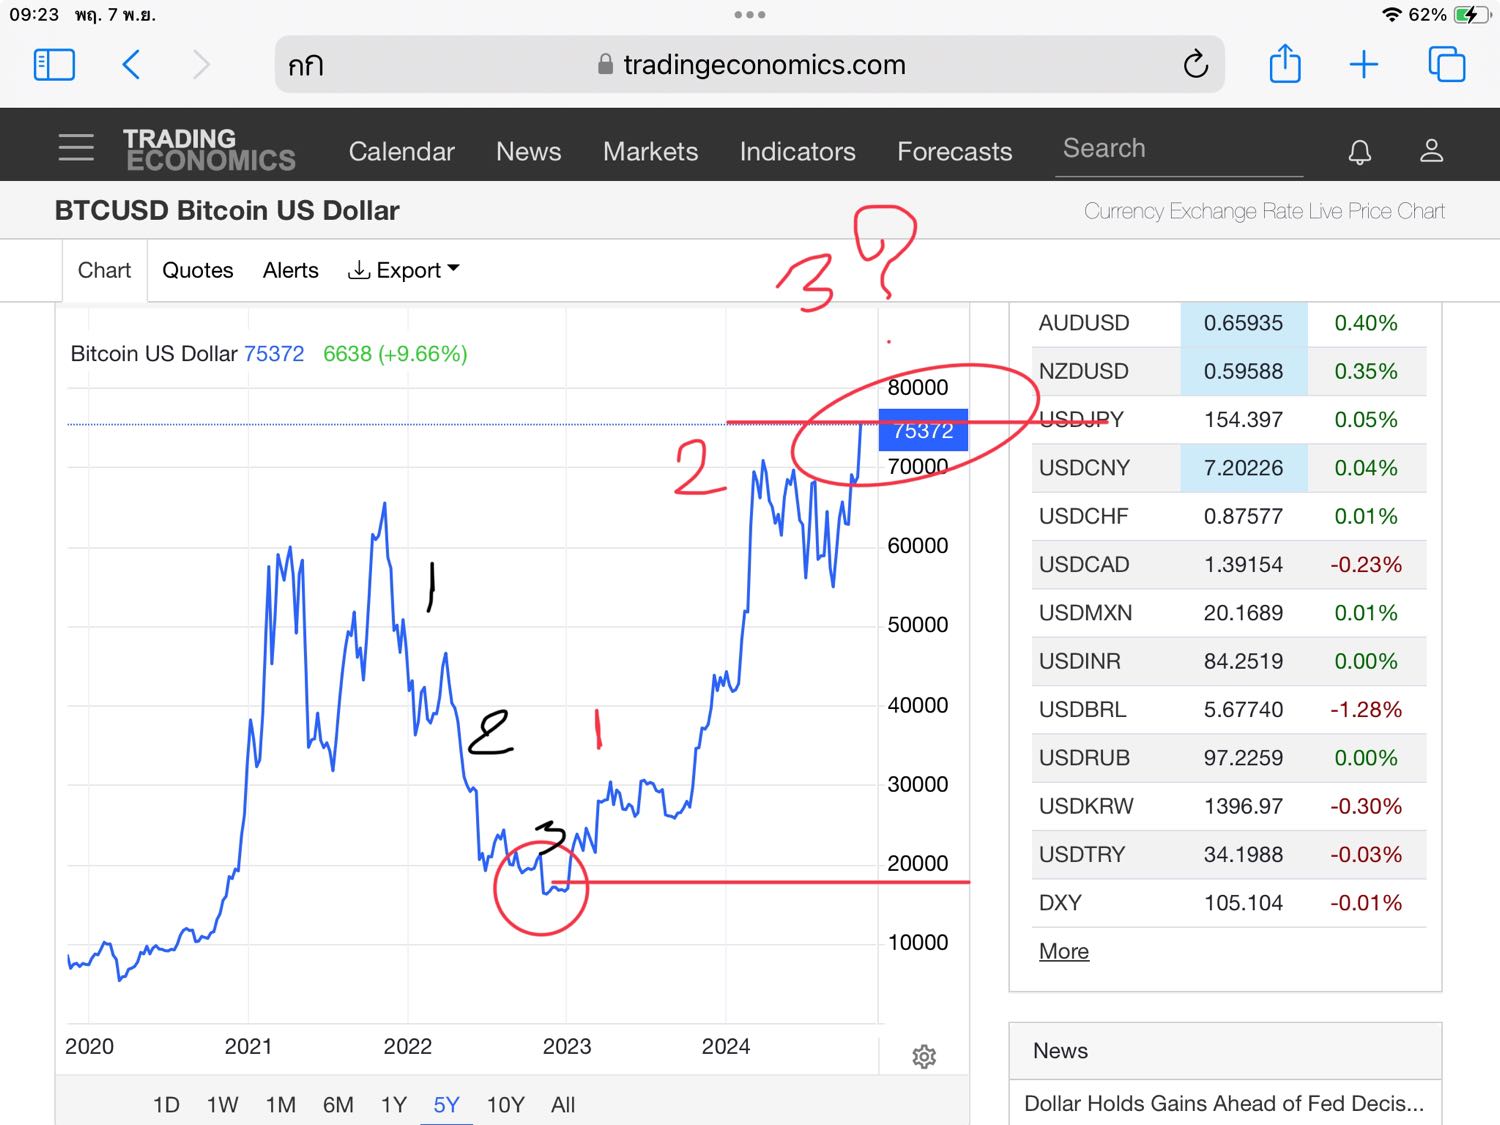Click the USDCNY 7.20226 price cell
The height and width of the screenshot is (1125, 1500).
pyautogui.click(x=1243, y=468)
